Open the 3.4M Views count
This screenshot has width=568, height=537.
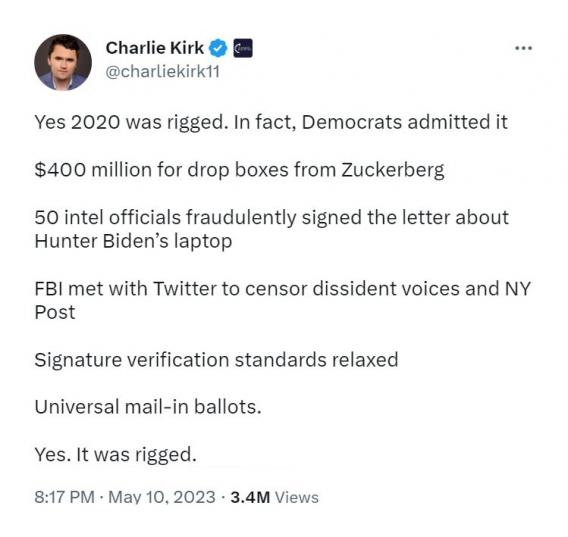[274, 497]
